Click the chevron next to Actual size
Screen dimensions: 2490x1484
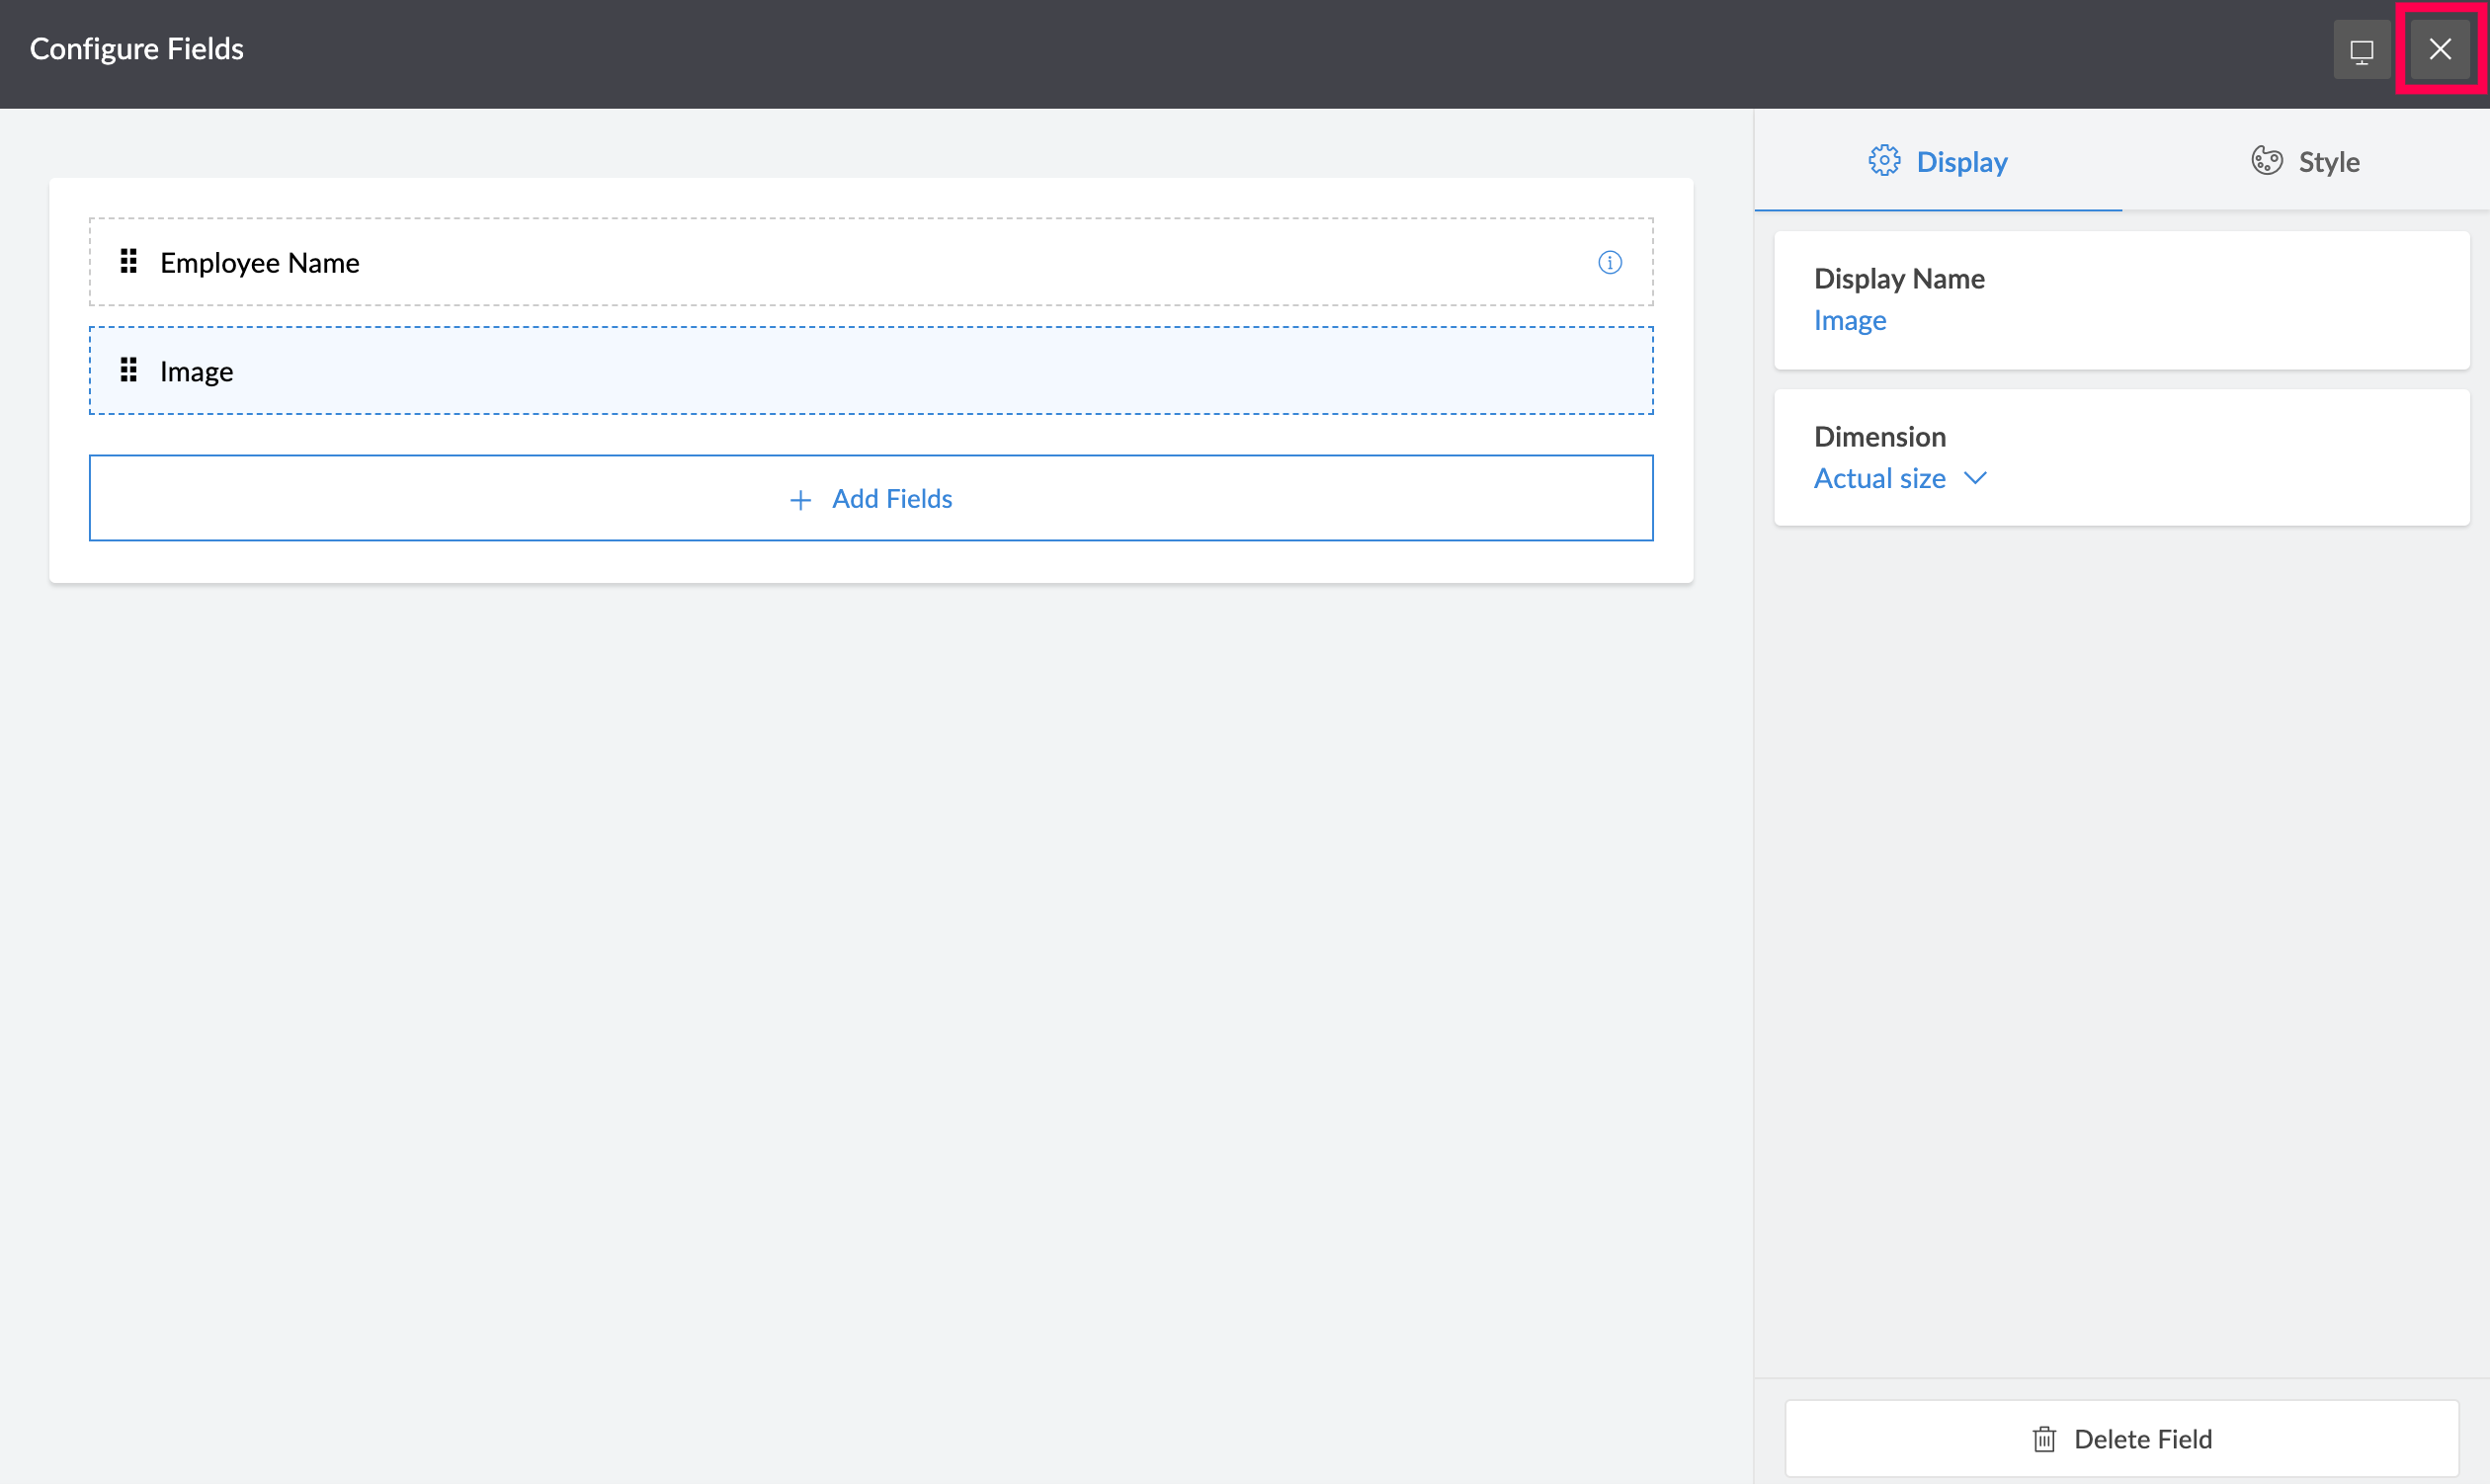coord(1975,478)
